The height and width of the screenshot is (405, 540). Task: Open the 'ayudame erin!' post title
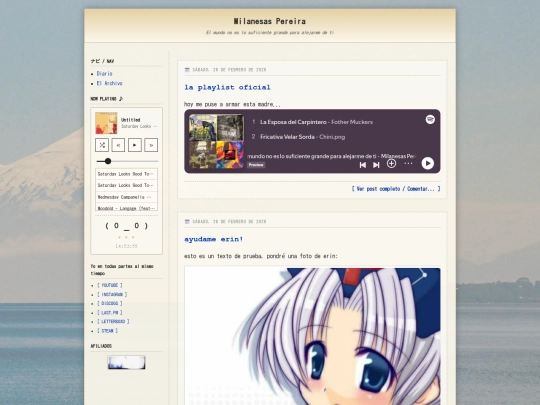[214, 239]
